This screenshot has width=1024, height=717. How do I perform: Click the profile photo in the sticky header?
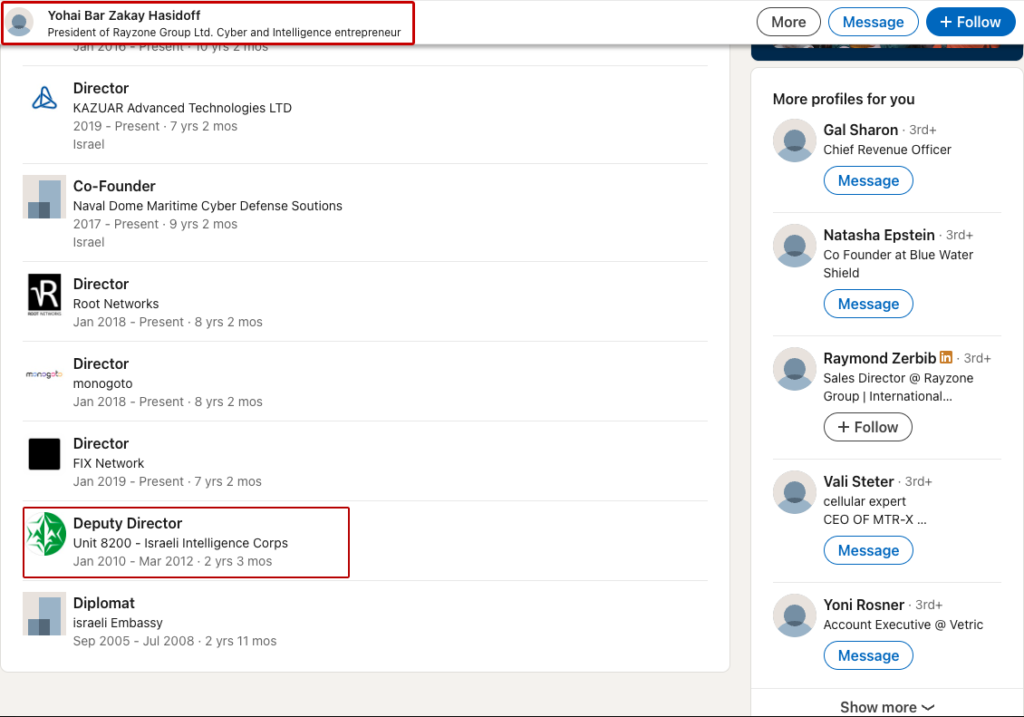[20, 22]
